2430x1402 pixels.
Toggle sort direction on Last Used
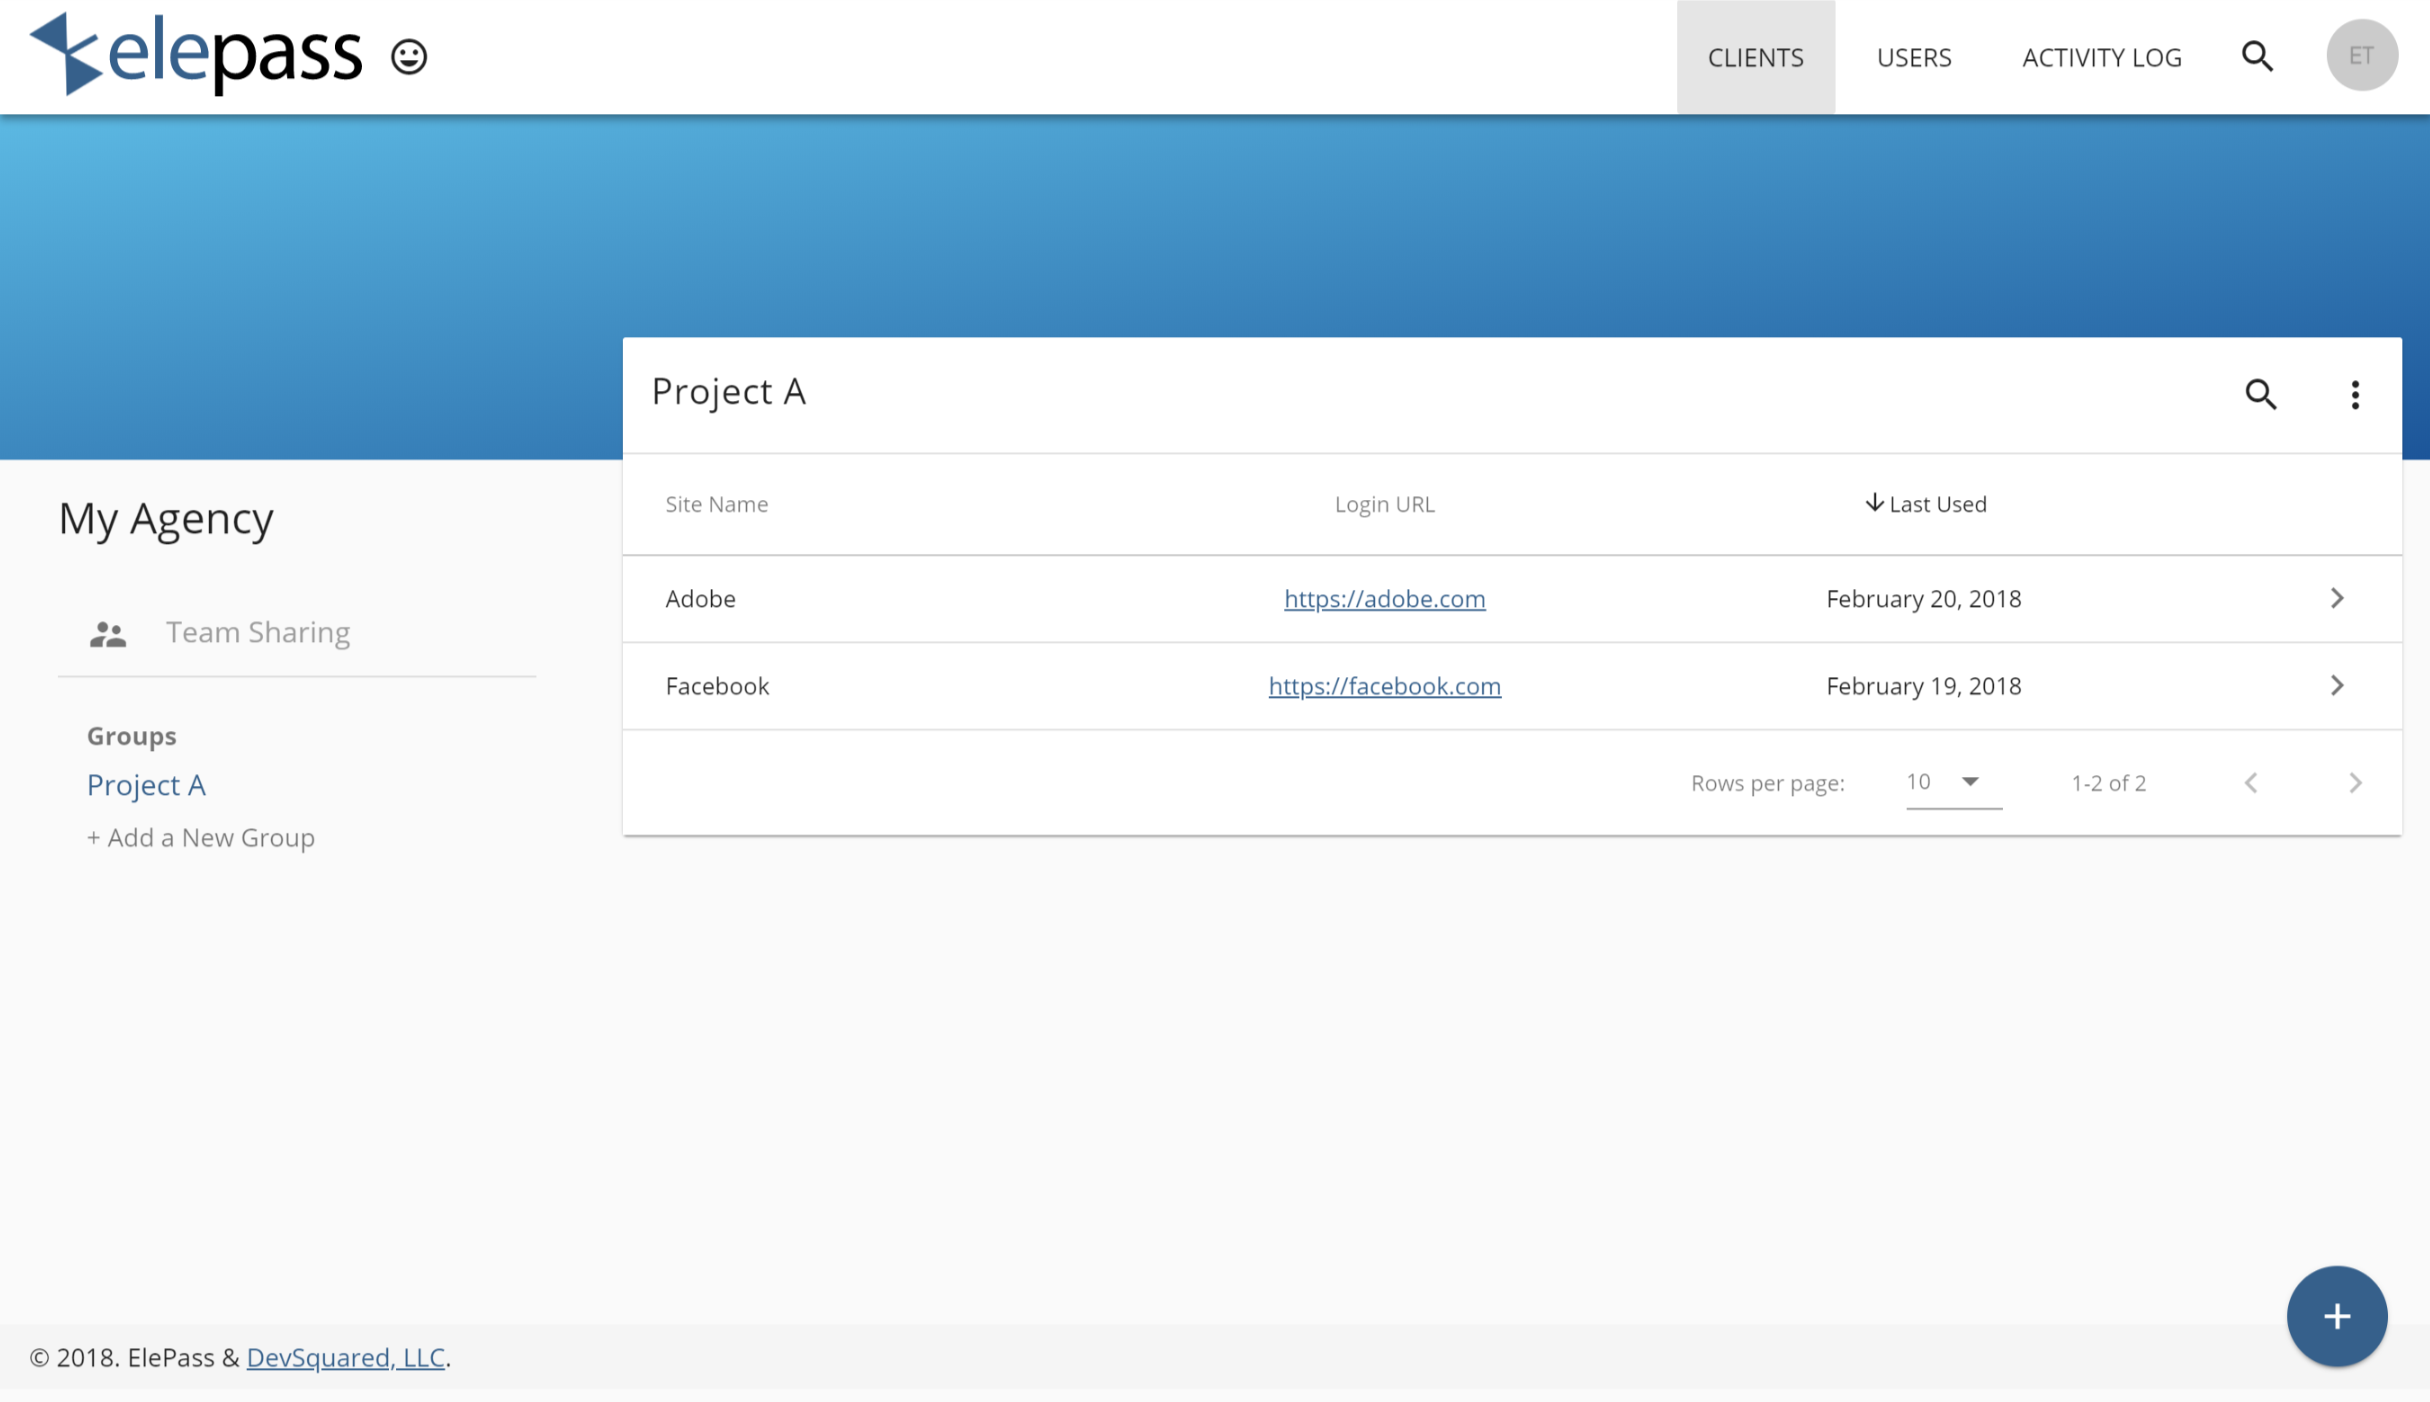point(1925,504)
